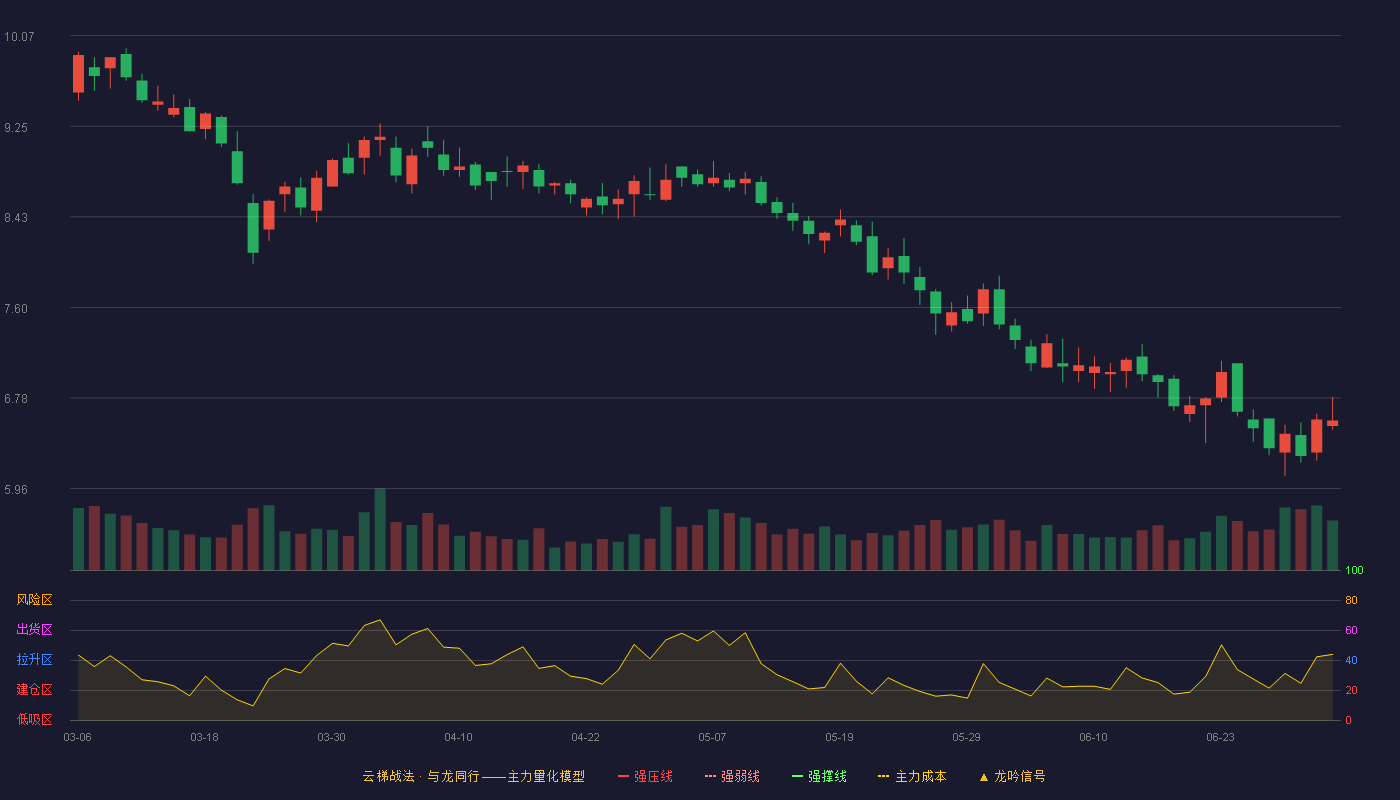Toggle the 强弱线 legend series
This screenshot has height=800, width=1400.
coord(732,776)
